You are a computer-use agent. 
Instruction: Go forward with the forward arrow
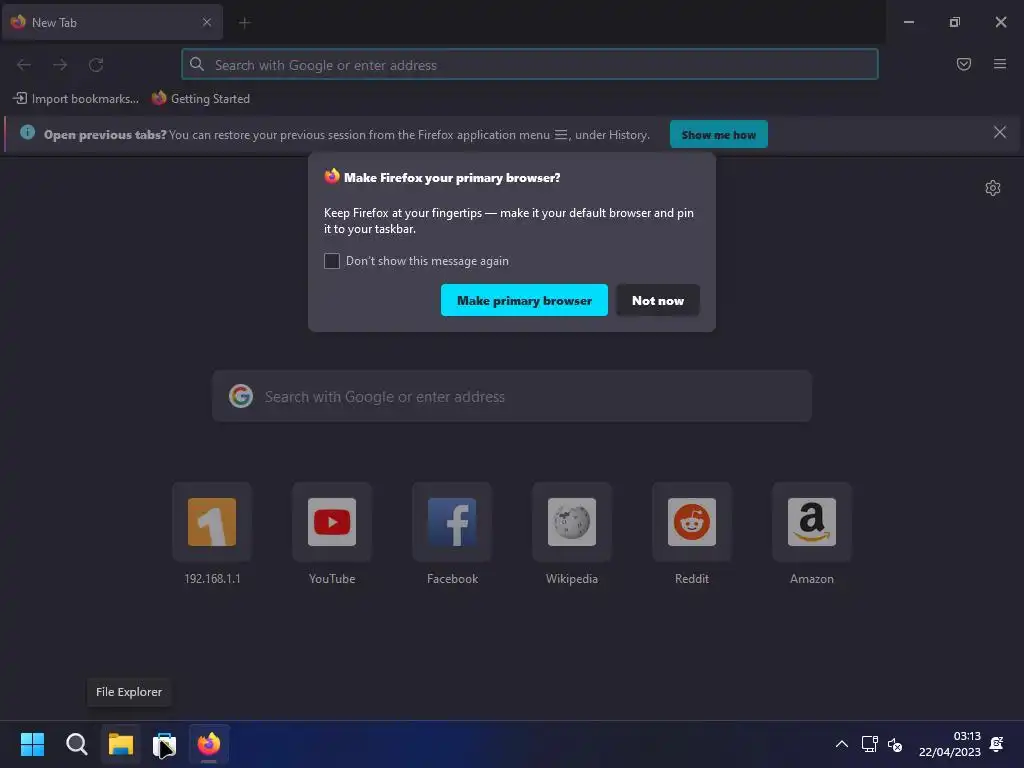60,65
